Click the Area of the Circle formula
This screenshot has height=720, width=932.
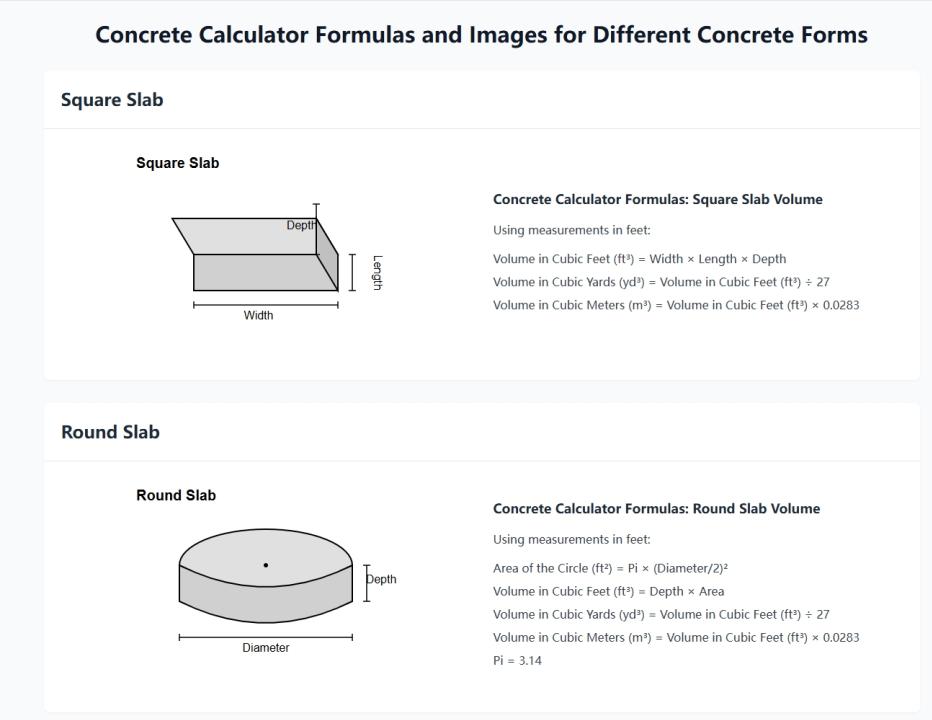pos(610,568)
